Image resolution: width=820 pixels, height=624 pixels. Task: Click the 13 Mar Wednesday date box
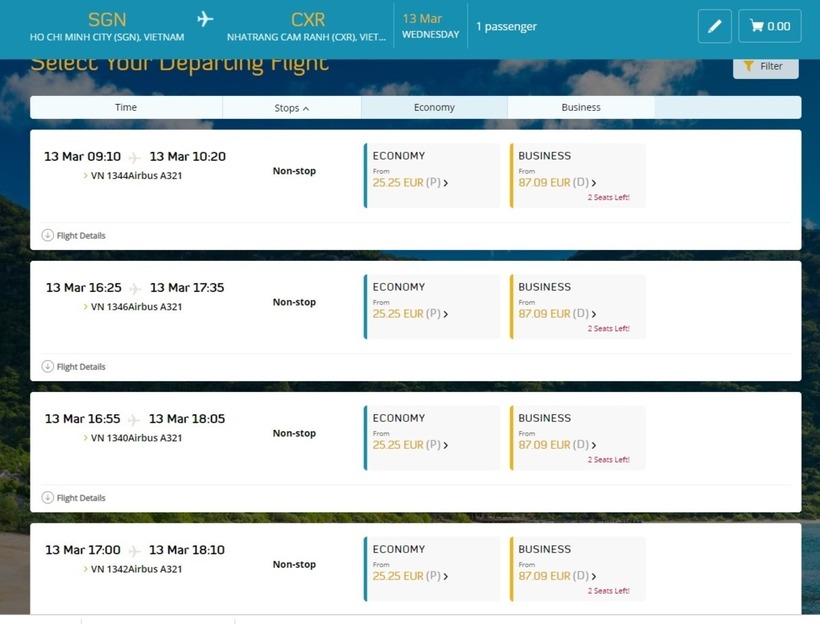[430, 26]
